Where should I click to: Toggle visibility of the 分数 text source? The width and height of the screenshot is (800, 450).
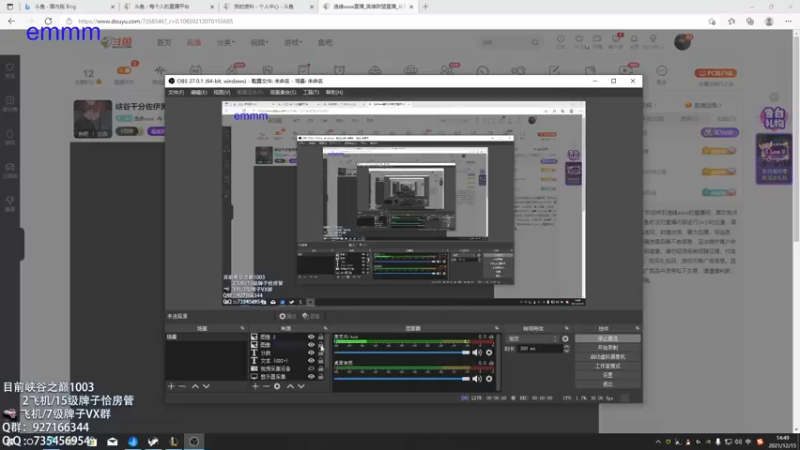point(311,353)
